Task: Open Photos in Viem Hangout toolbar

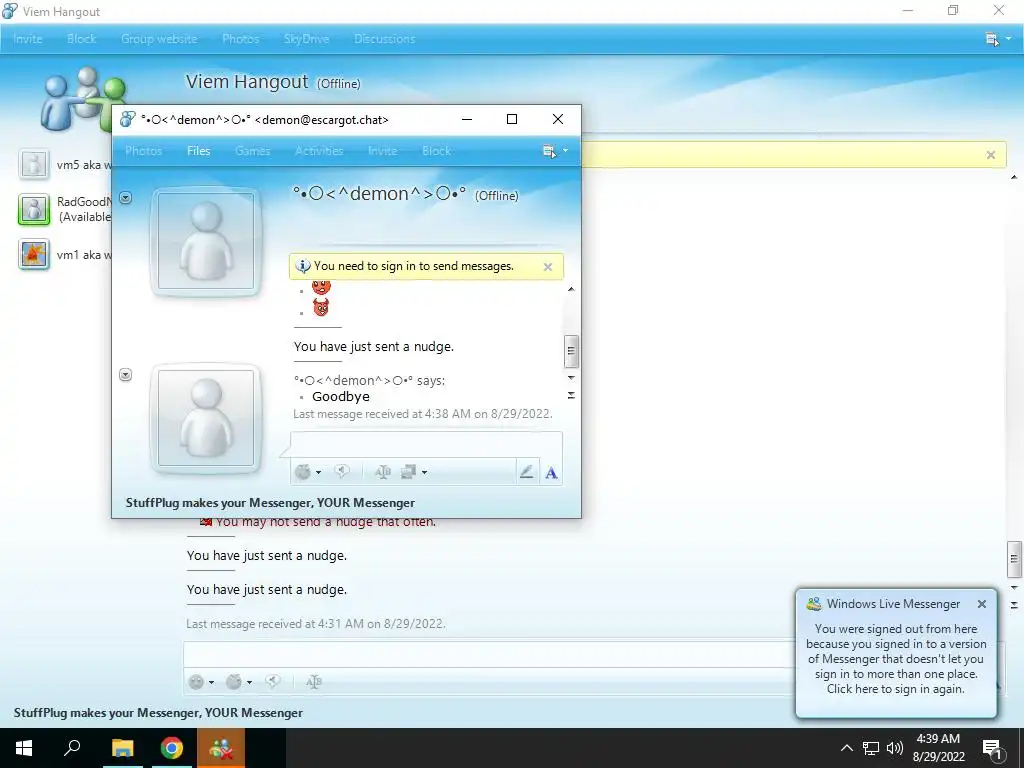Action: point(240,39)
